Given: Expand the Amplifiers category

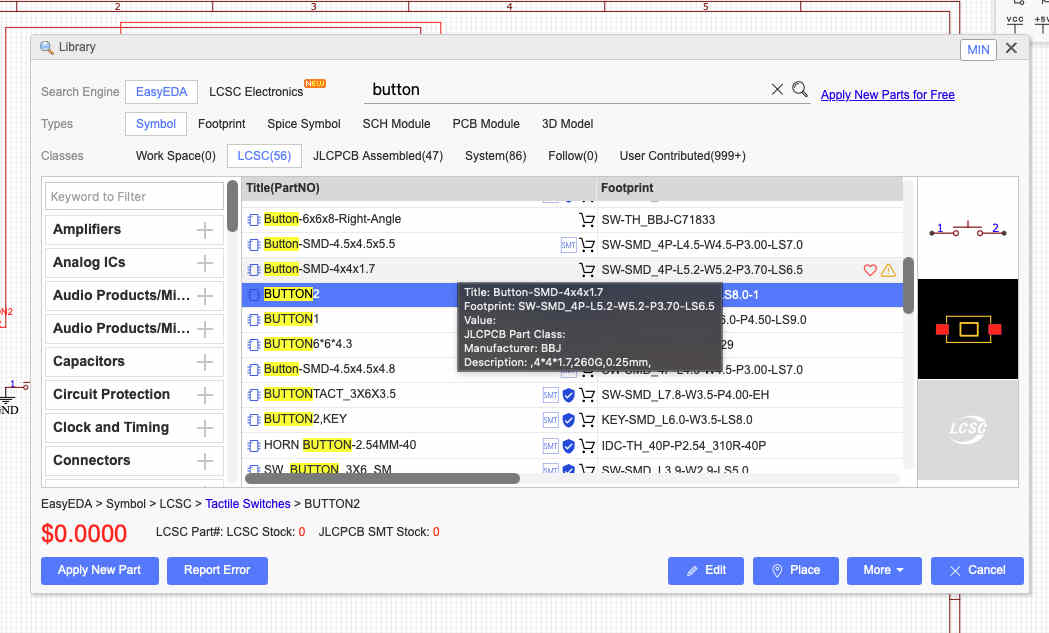Looking at the screenshot, I should 205,230.
